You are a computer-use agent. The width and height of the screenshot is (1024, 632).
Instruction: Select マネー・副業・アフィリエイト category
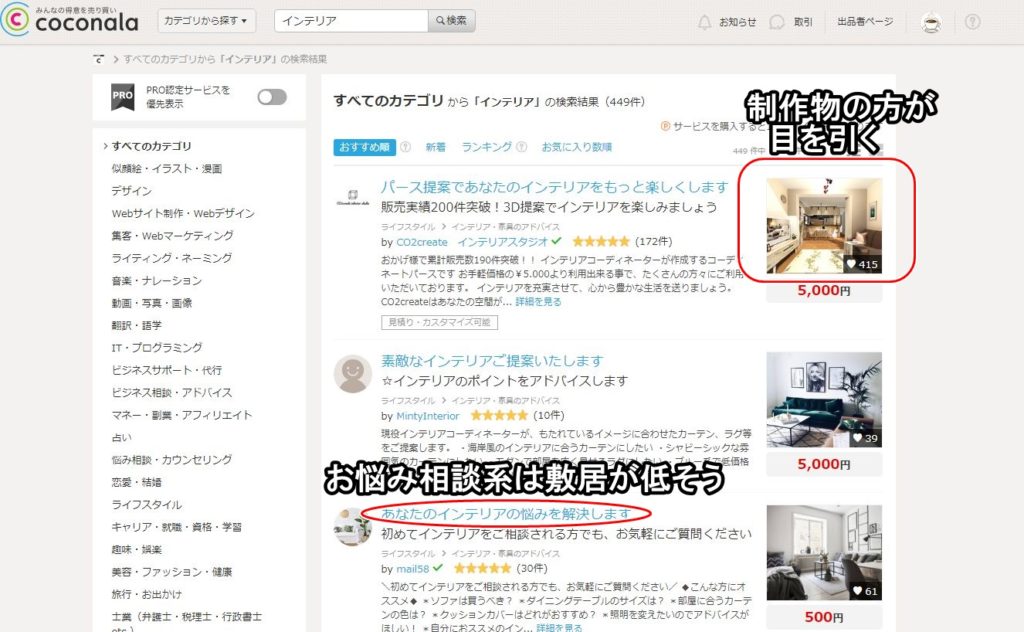[182, 415]
